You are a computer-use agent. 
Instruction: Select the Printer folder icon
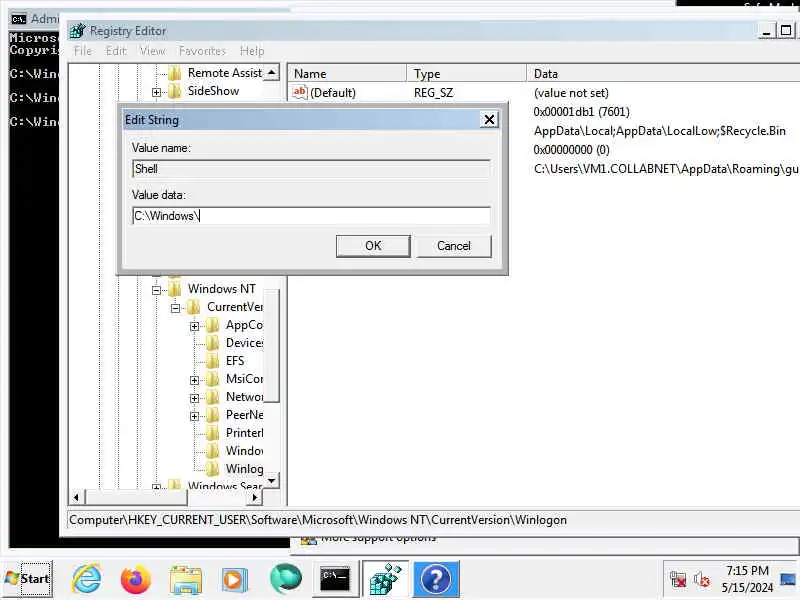(213, 433)
